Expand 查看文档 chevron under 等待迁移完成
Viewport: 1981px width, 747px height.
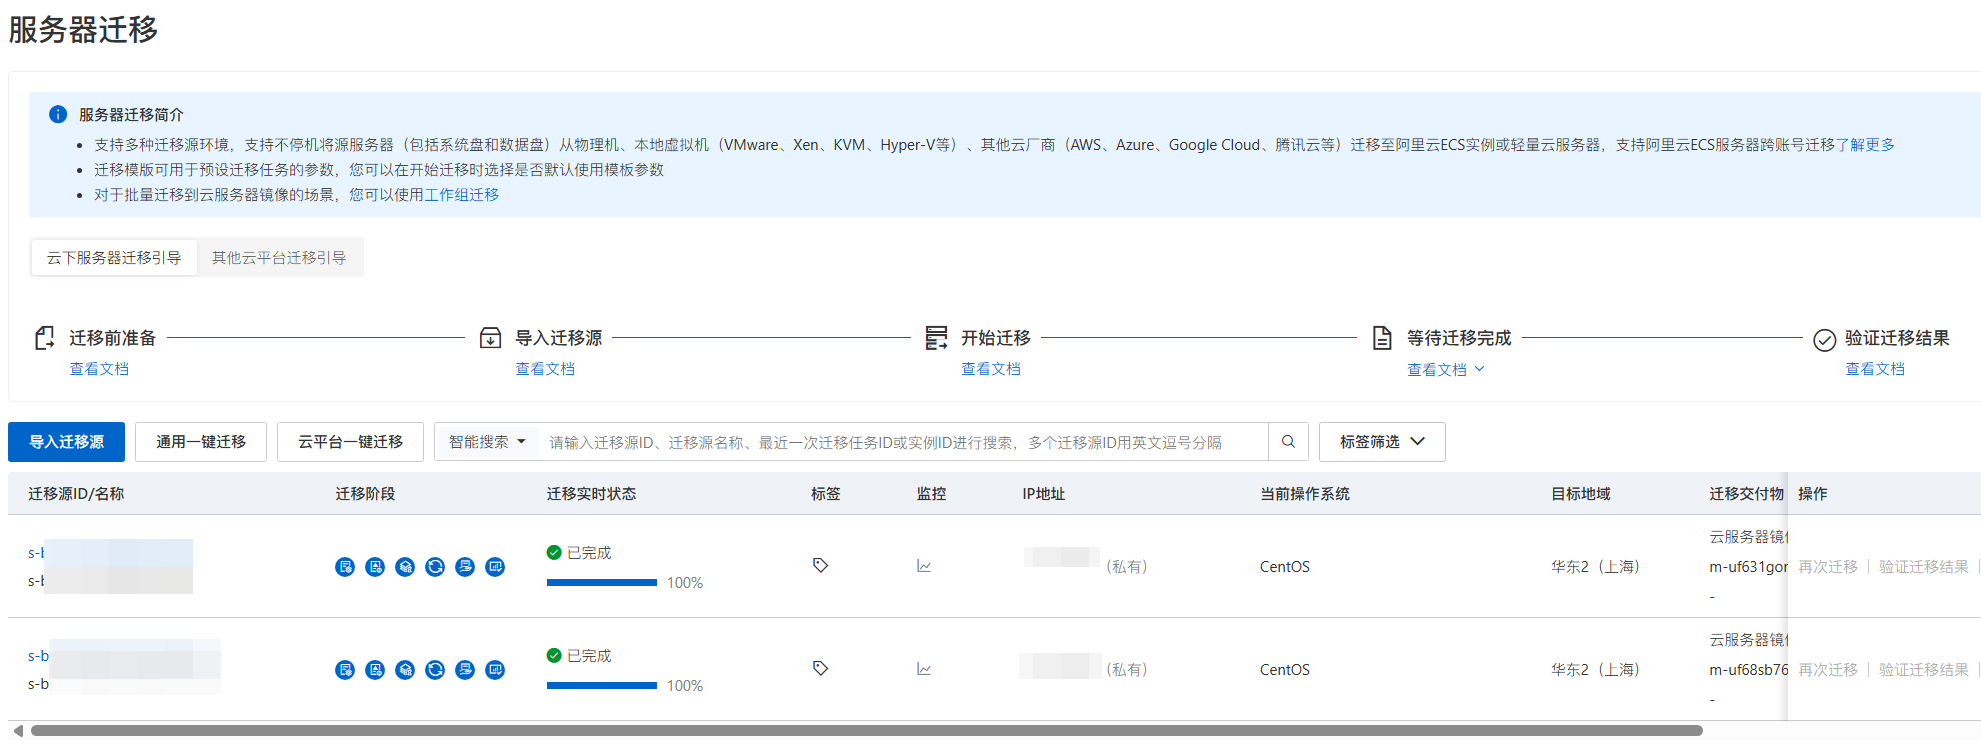click(x=1480, y=369)
